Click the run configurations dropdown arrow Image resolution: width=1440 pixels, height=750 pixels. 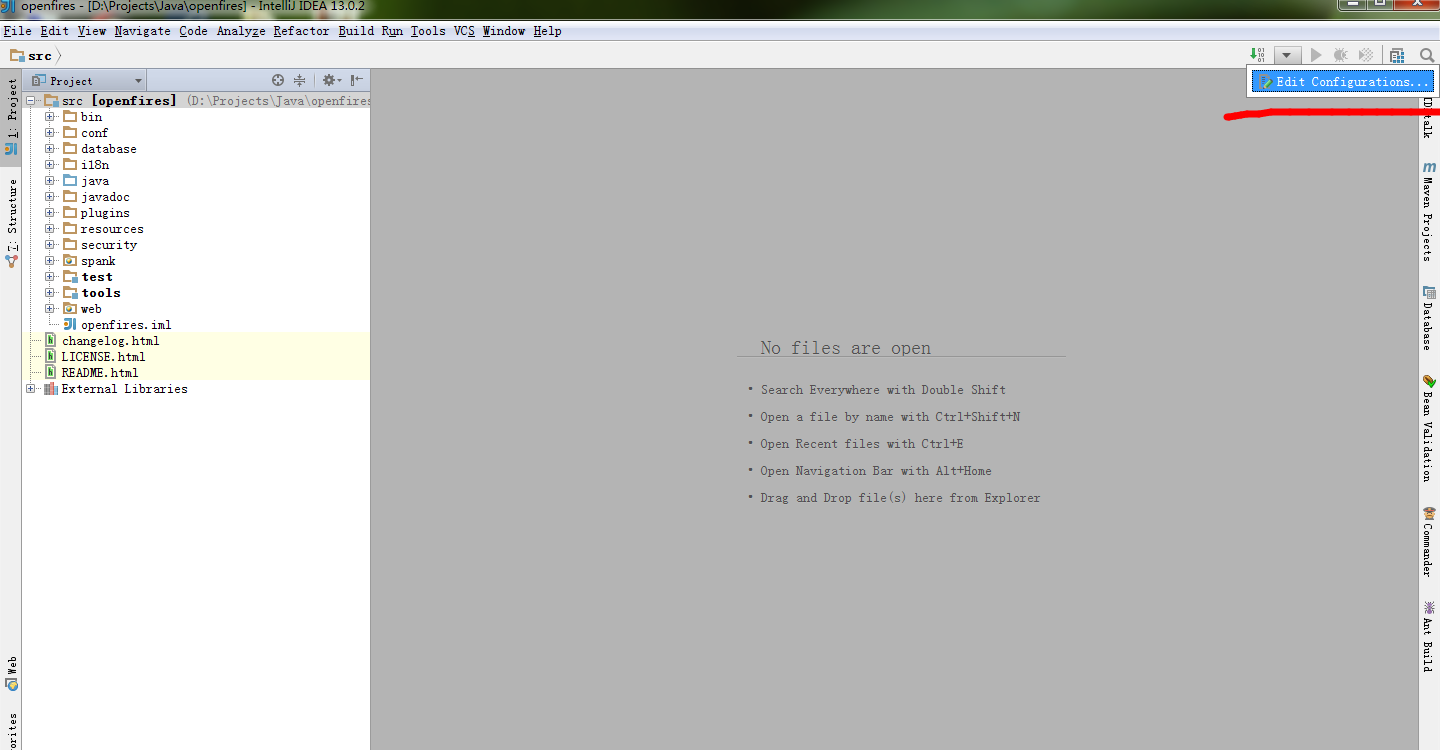[x=1287, y=54]
